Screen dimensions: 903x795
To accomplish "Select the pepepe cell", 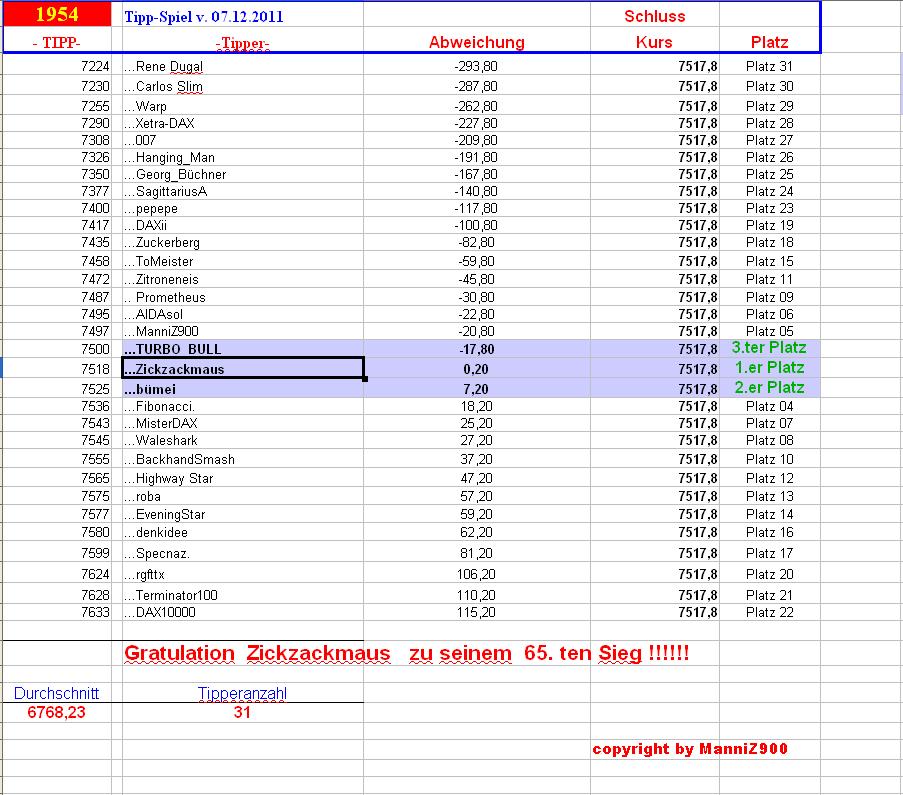I will pyautogui.click(x=242, y=208).
